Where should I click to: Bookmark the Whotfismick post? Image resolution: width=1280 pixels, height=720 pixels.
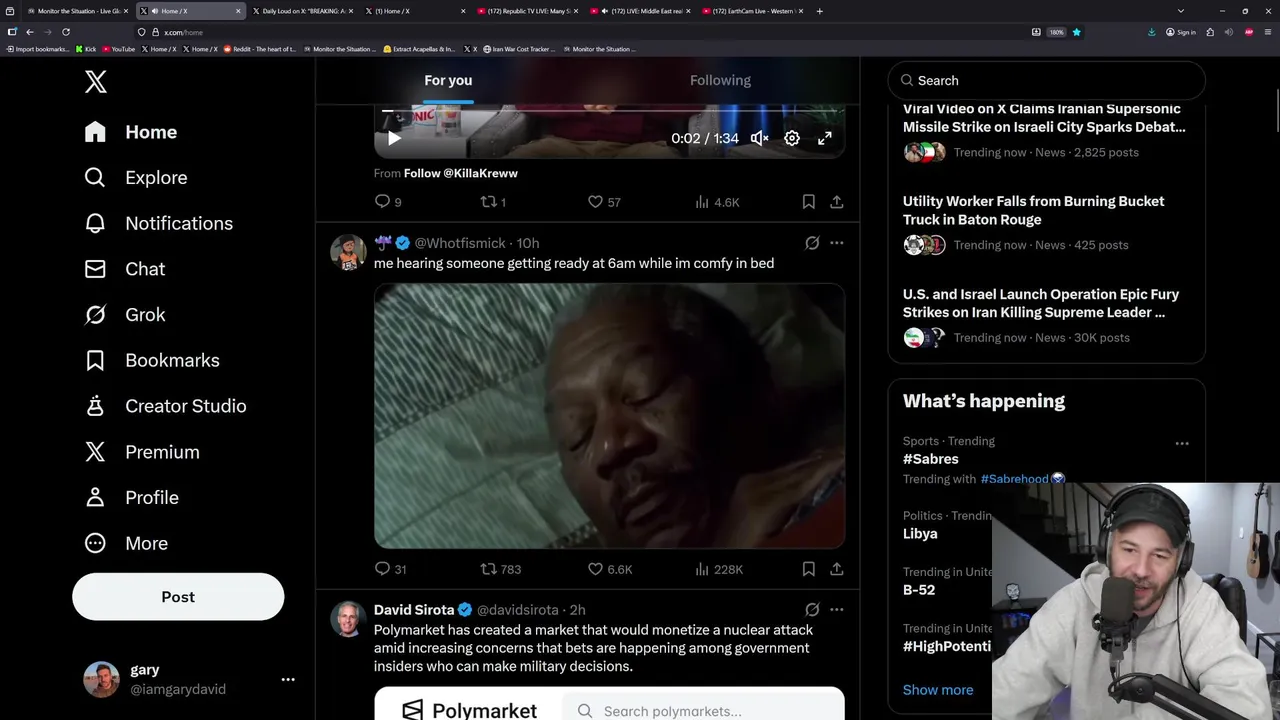[x=808, y=569]
